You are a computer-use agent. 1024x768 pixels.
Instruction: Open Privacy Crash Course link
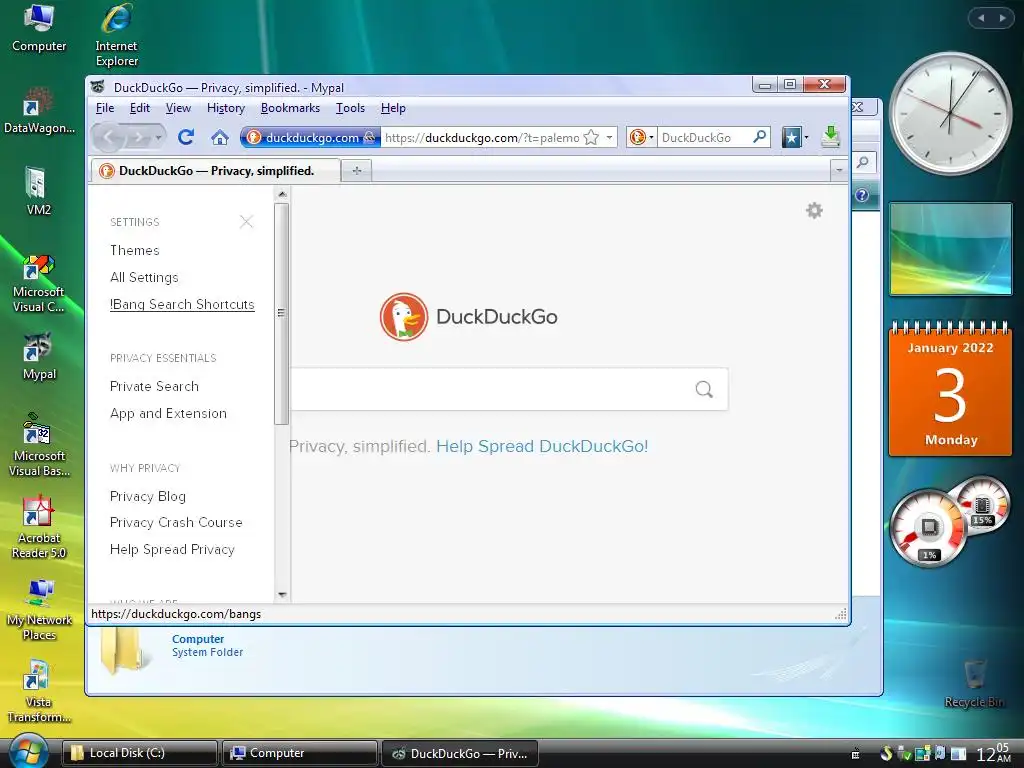(x=176, y=522)
